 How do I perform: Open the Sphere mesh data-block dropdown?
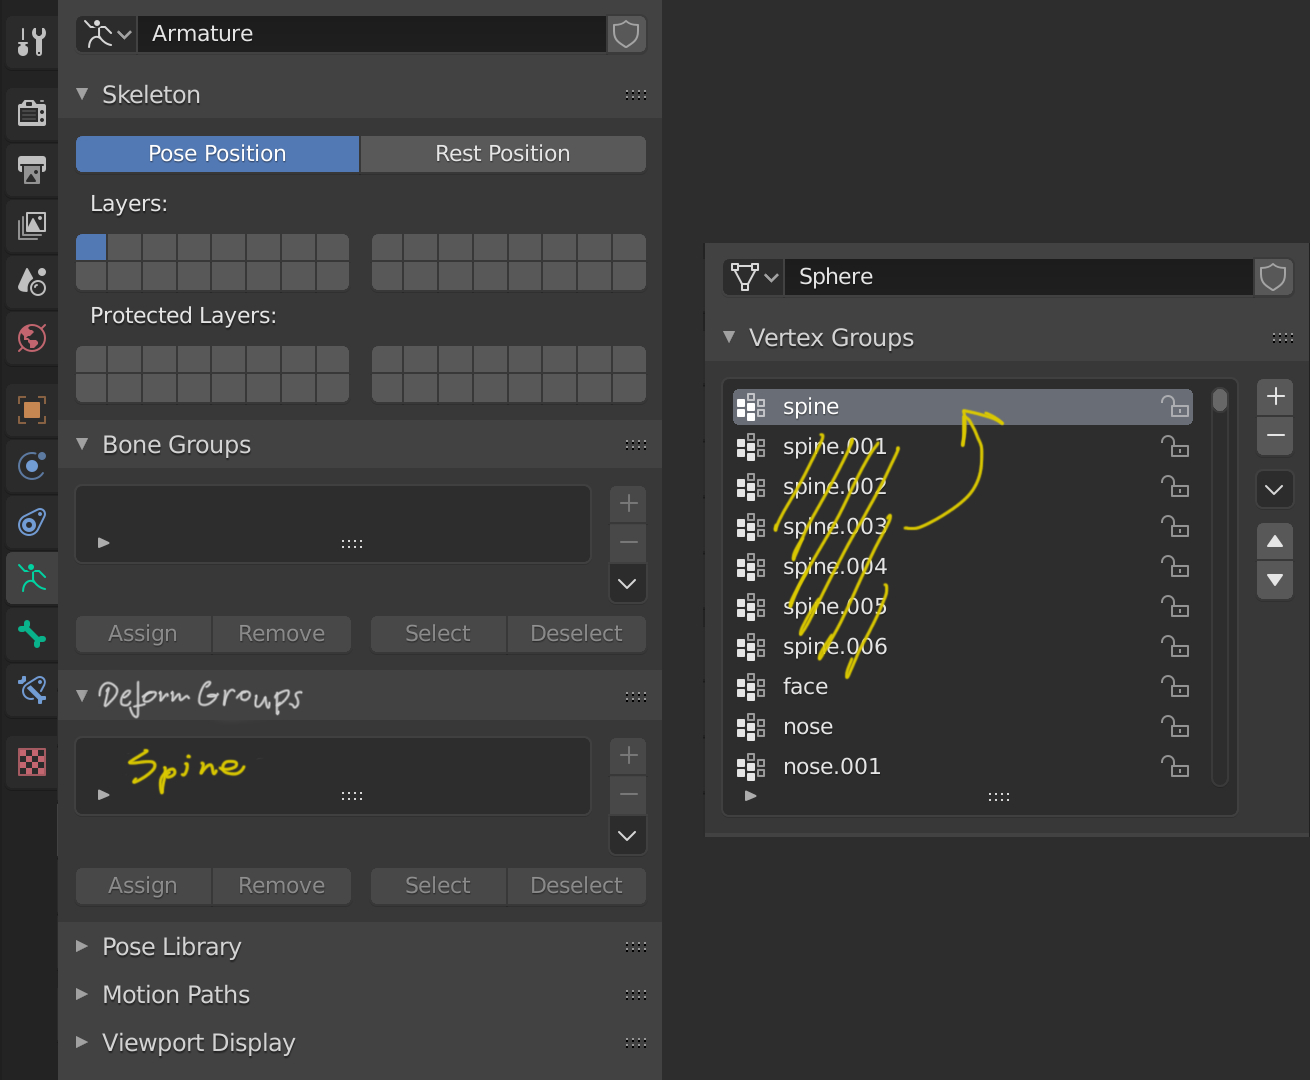coord(754,277)
